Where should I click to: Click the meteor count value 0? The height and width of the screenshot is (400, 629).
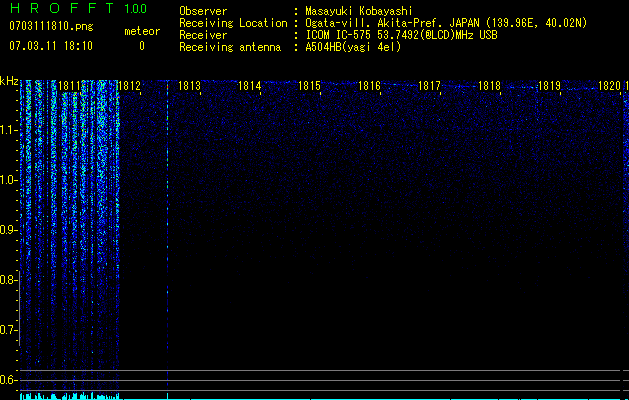[x=142, y=46]
